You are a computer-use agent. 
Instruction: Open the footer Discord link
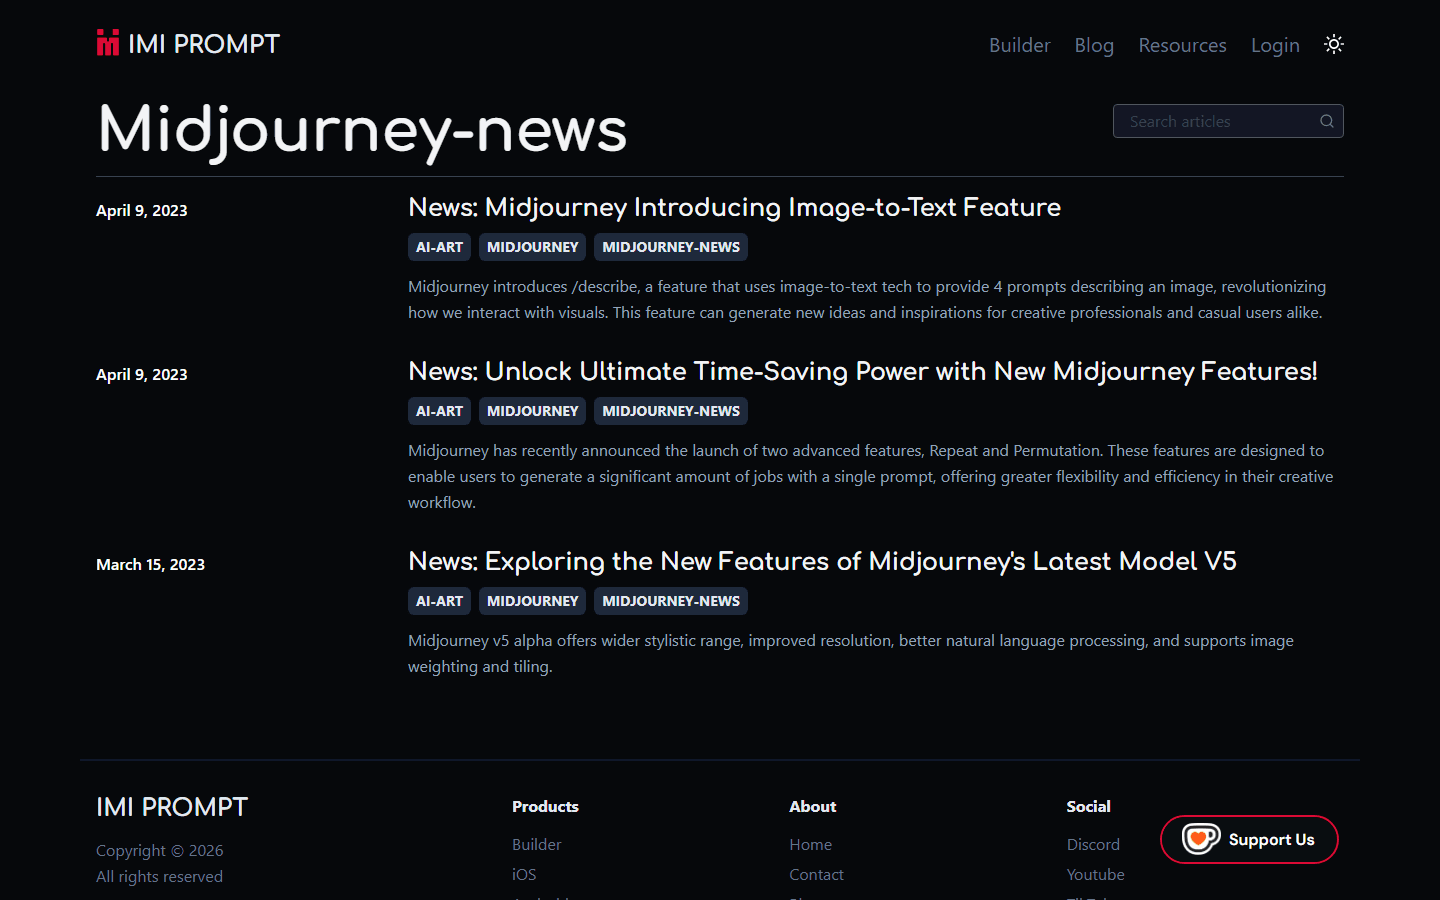coord(1093,844)
